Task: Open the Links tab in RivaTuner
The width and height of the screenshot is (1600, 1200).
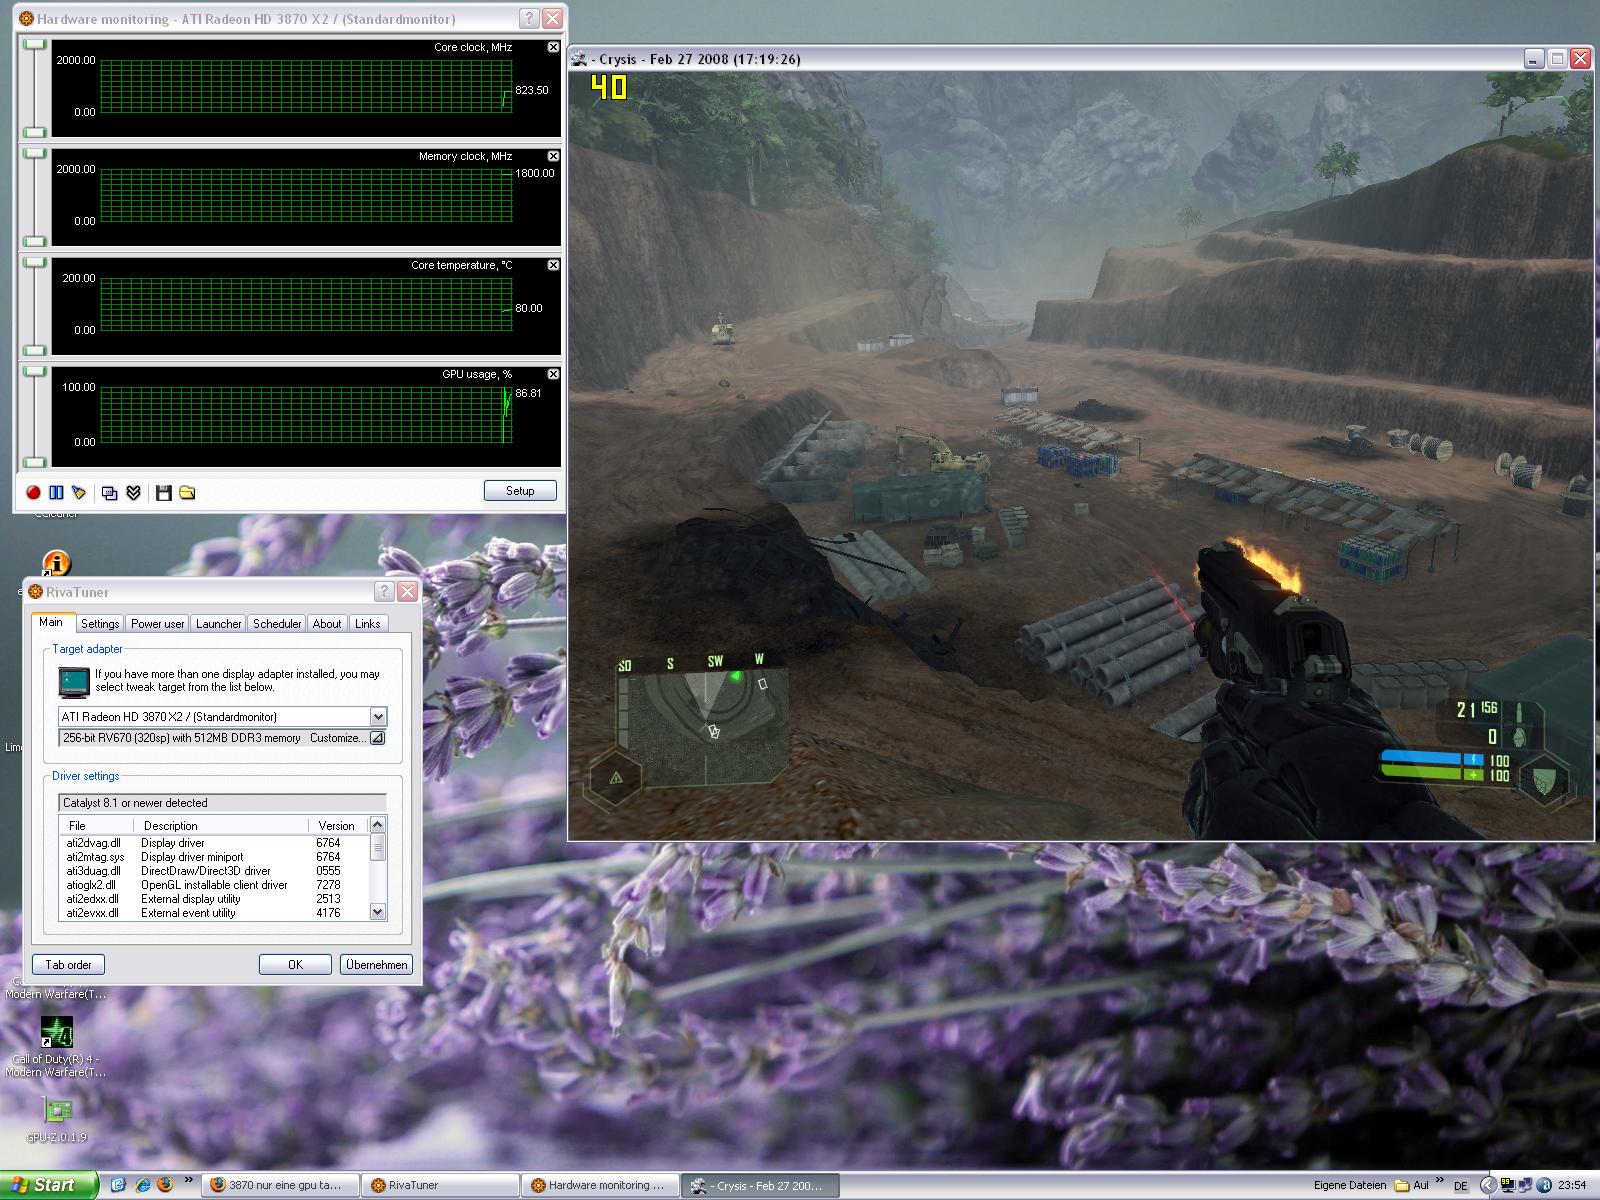Action: pyautogui.click(x=368, y=624)
